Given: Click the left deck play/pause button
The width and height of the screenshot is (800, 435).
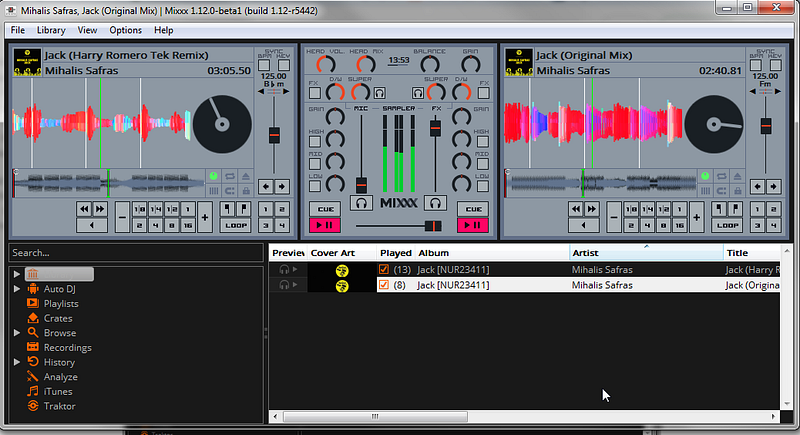Looking at the screenshot, I should [324, 225].
